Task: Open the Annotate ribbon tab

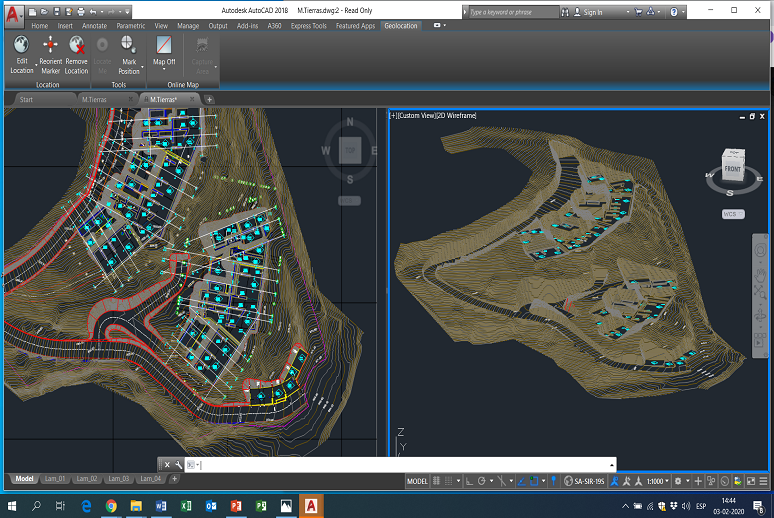Action: click(94, 26)
